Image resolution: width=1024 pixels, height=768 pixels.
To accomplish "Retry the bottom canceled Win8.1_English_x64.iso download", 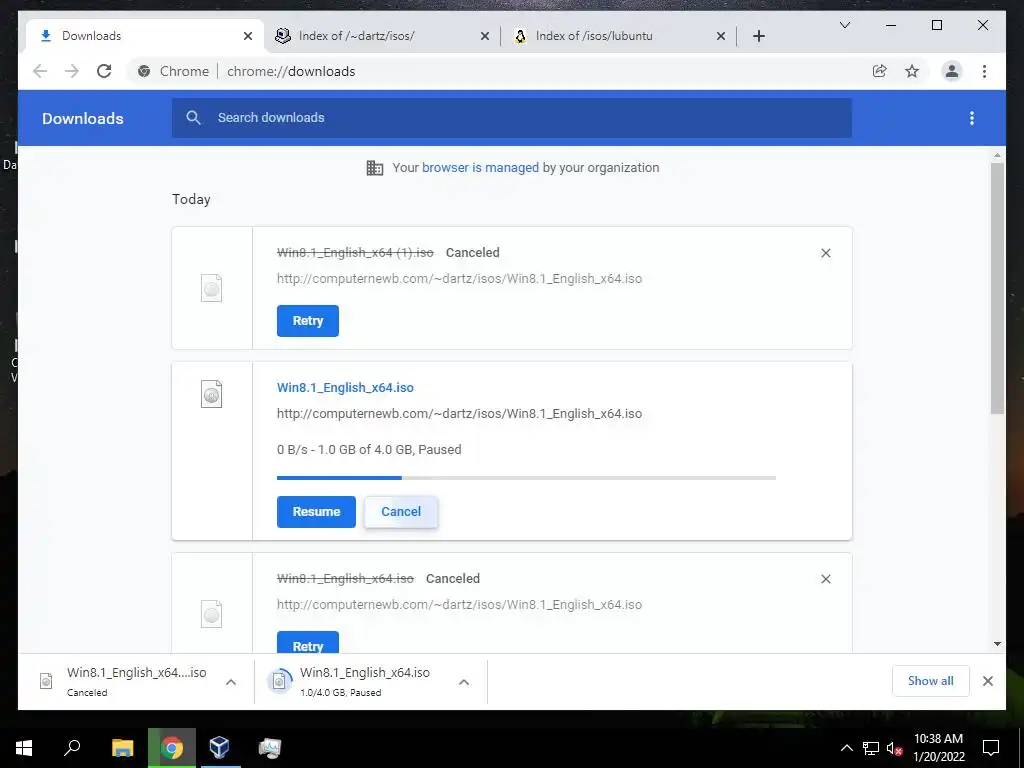I will (x=308, y=643).
